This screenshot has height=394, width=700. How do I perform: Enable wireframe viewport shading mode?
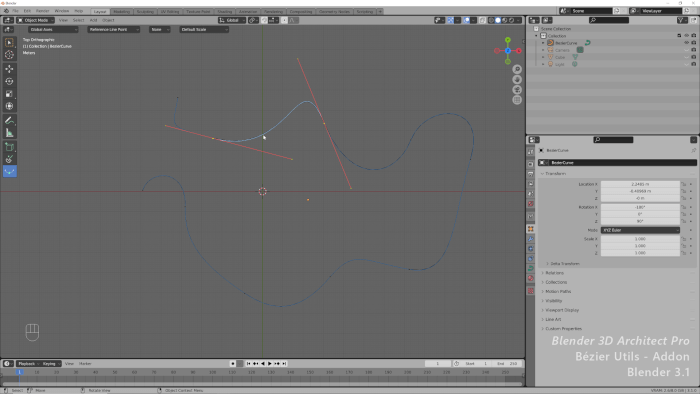pos(491,20)
